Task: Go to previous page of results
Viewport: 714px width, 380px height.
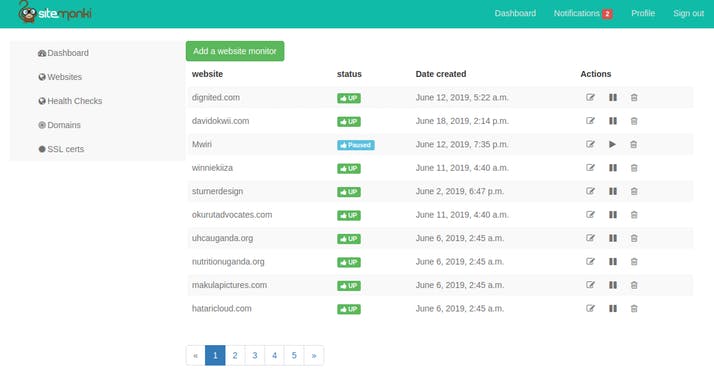Action: click(195, 355)
